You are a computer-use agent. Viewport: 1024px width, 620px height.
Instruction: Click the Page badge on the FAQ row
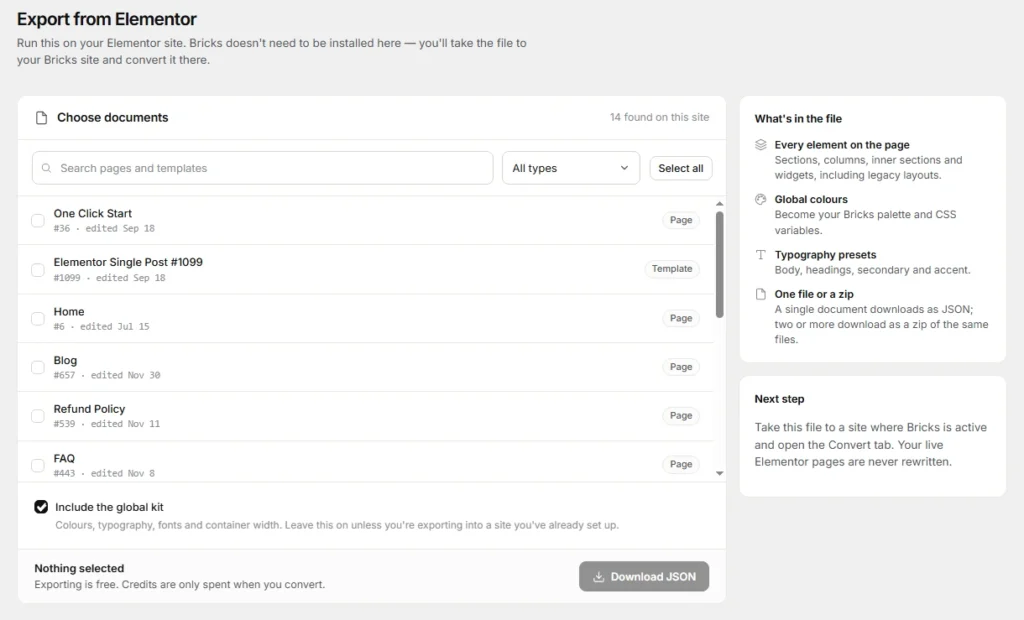(680, 464)
